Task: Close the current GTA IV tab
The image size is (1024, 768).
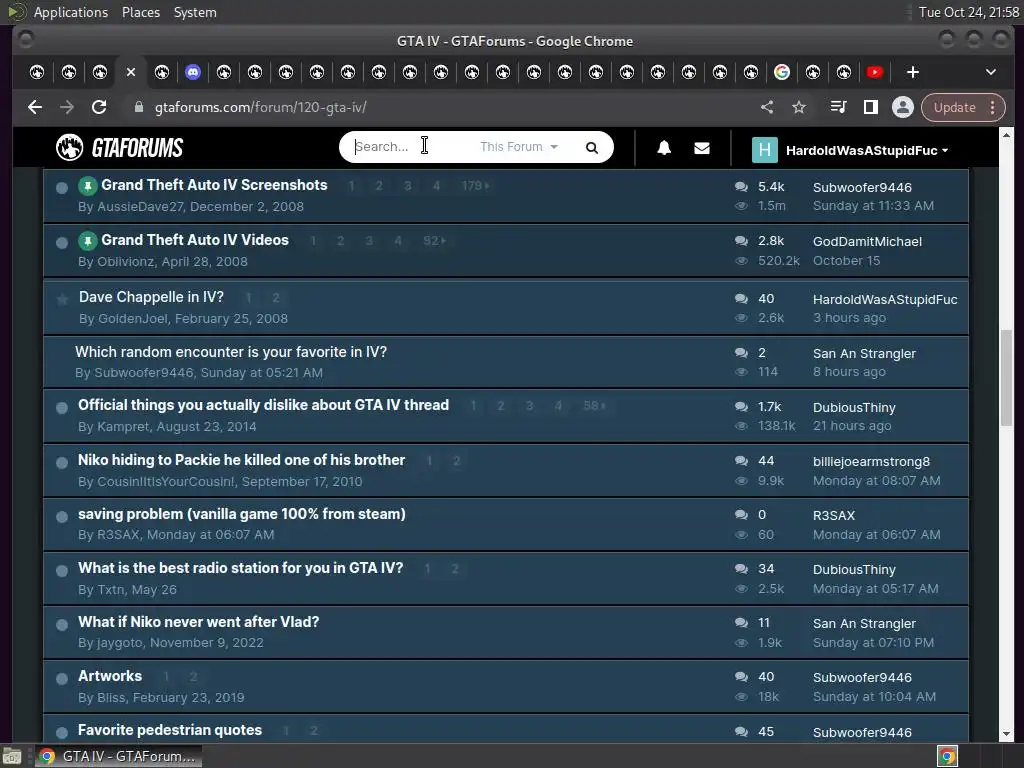Action: click(131, 72)
